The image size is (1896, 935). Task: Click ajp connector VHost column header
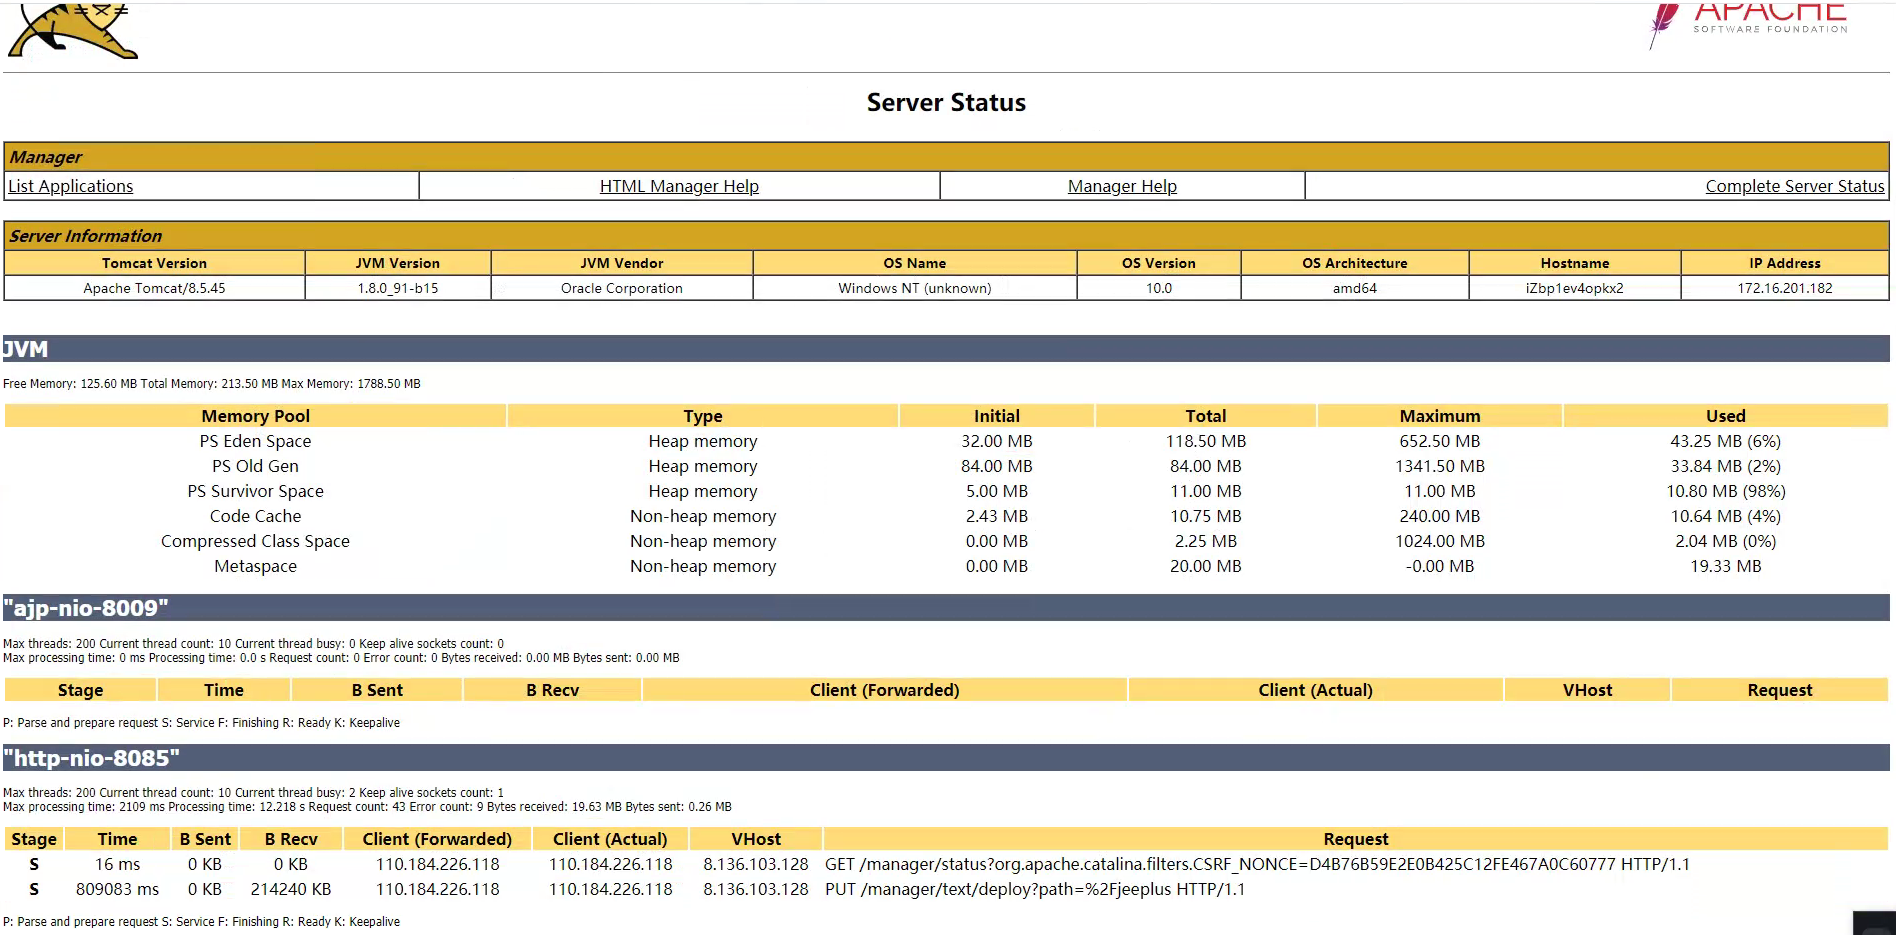coord(1587,690)
